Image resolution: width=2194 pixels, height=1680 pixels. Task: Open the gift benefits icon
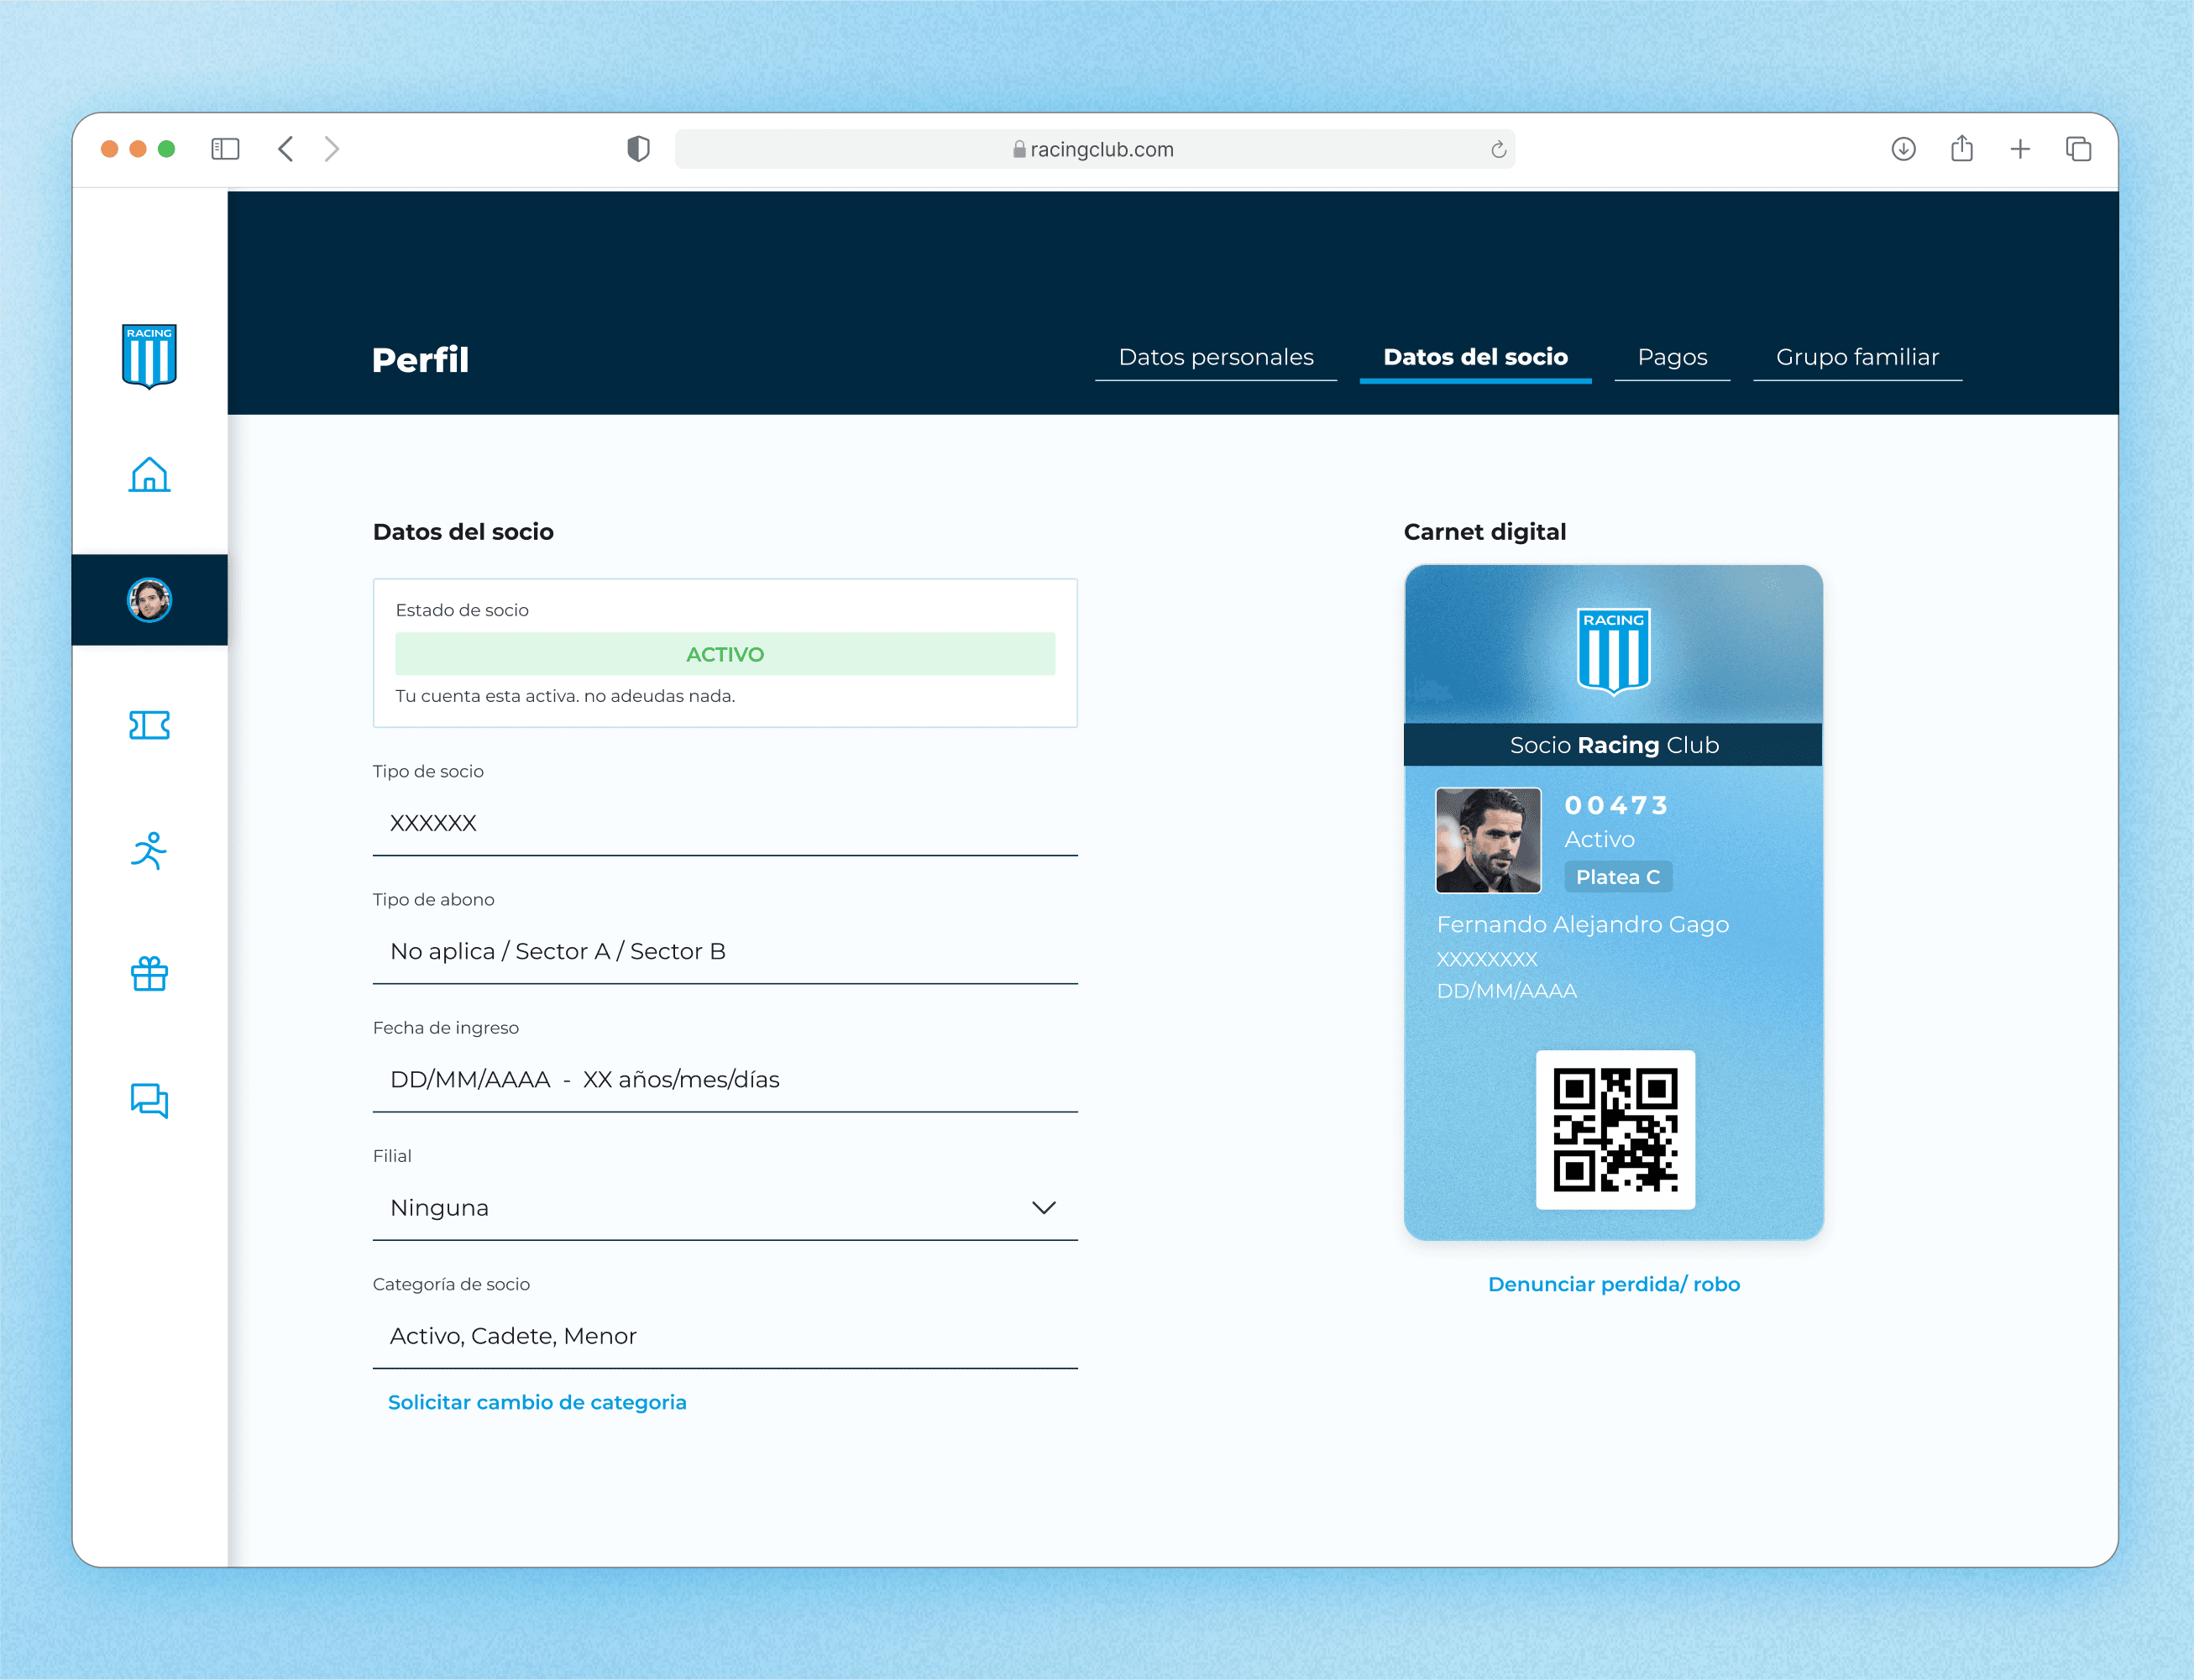click(x=149, y=974)
